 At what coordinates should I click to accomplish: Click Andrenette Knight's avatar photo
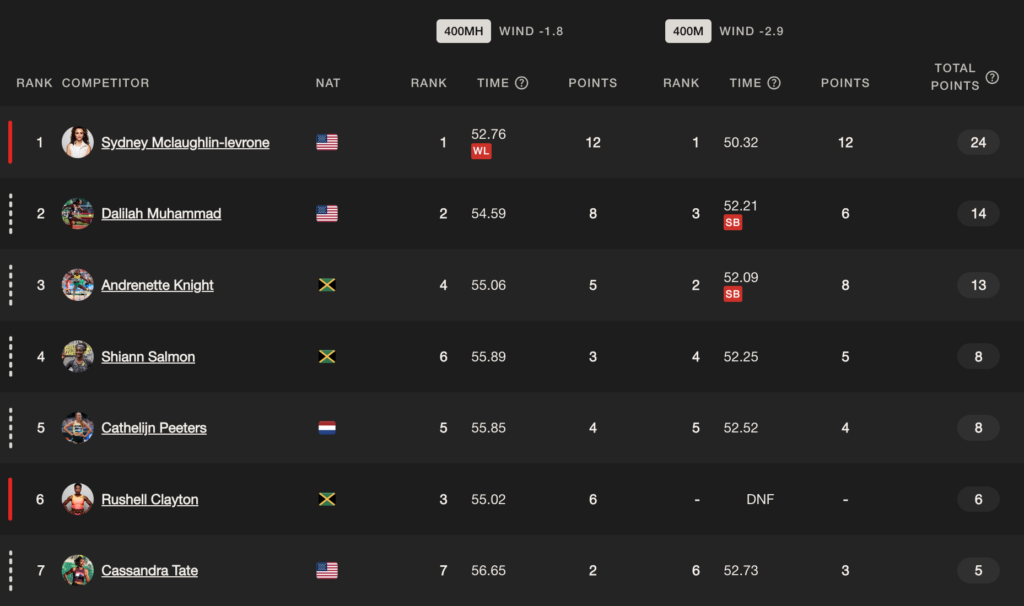tap(78, 285)
